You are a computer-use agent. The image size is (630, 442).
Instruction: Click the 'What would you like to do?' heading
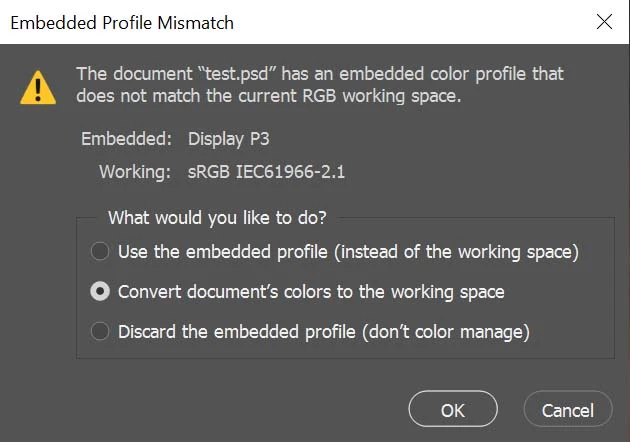[217, 217]
